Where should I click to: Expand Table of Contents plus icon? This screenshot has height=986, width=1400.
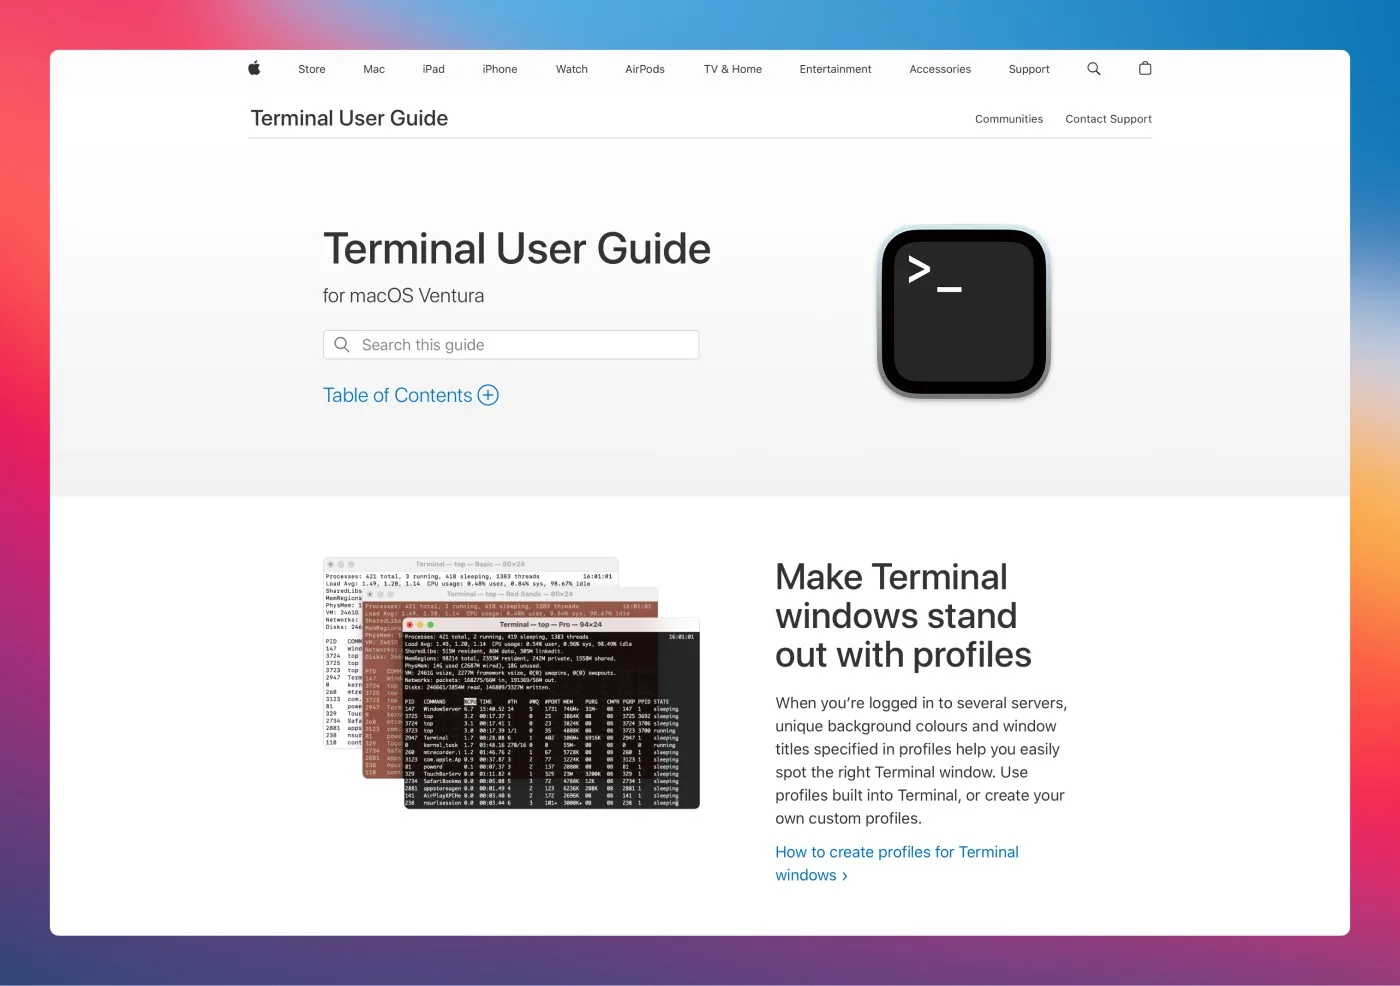point(488,395)
